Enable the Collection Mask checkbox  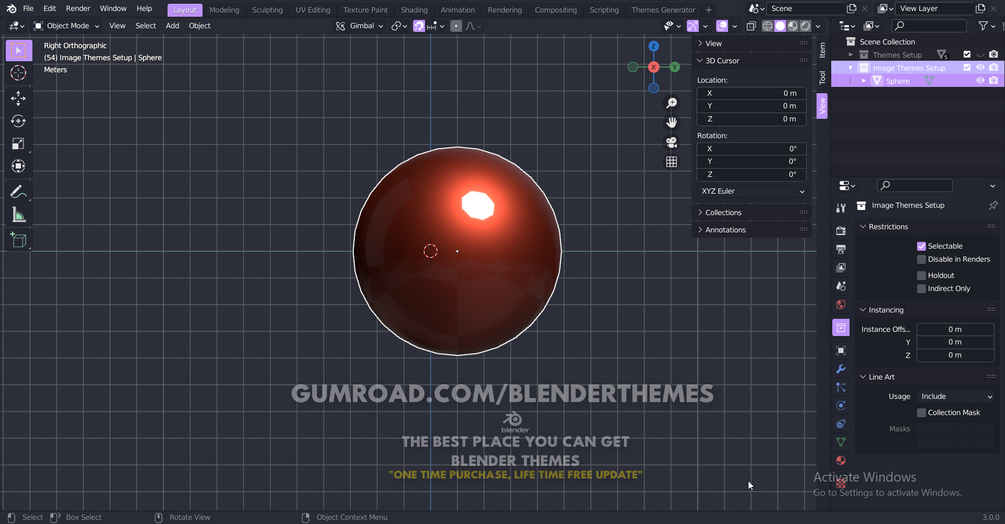tap(921, 413)
